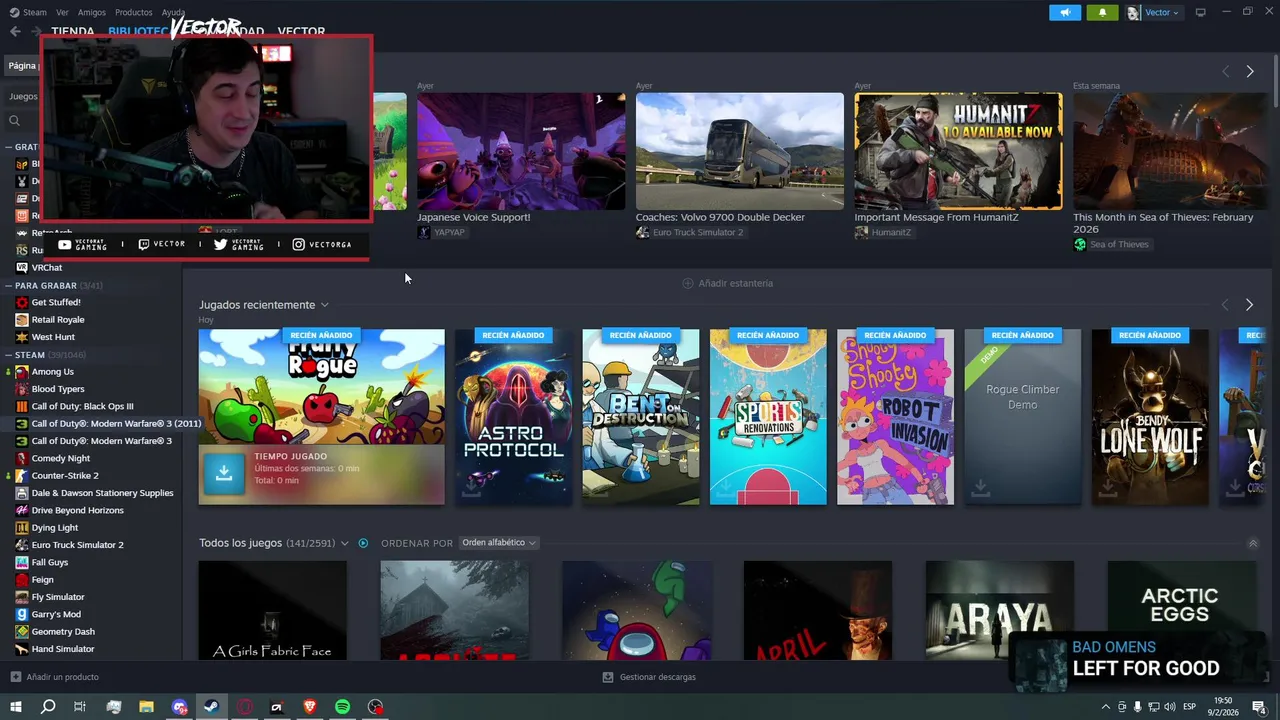Open the Amigos menu
The height and width of the screenshot is (720, 1280).
point(92,12)
